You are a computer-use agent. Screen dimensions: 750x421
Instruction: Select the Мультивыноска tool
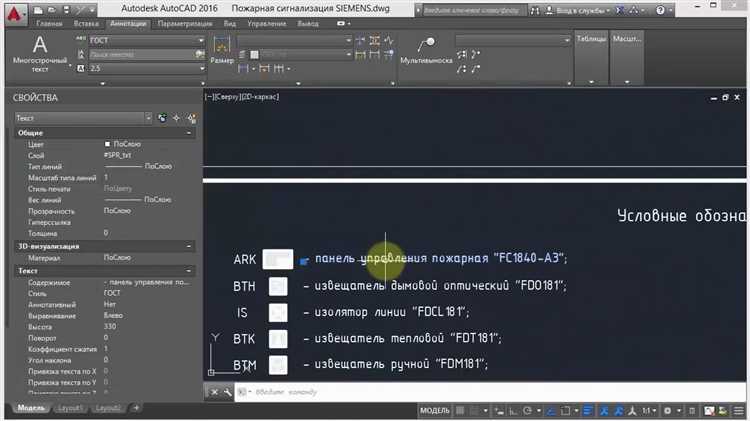pyautogui.click(x=426, y=51)
